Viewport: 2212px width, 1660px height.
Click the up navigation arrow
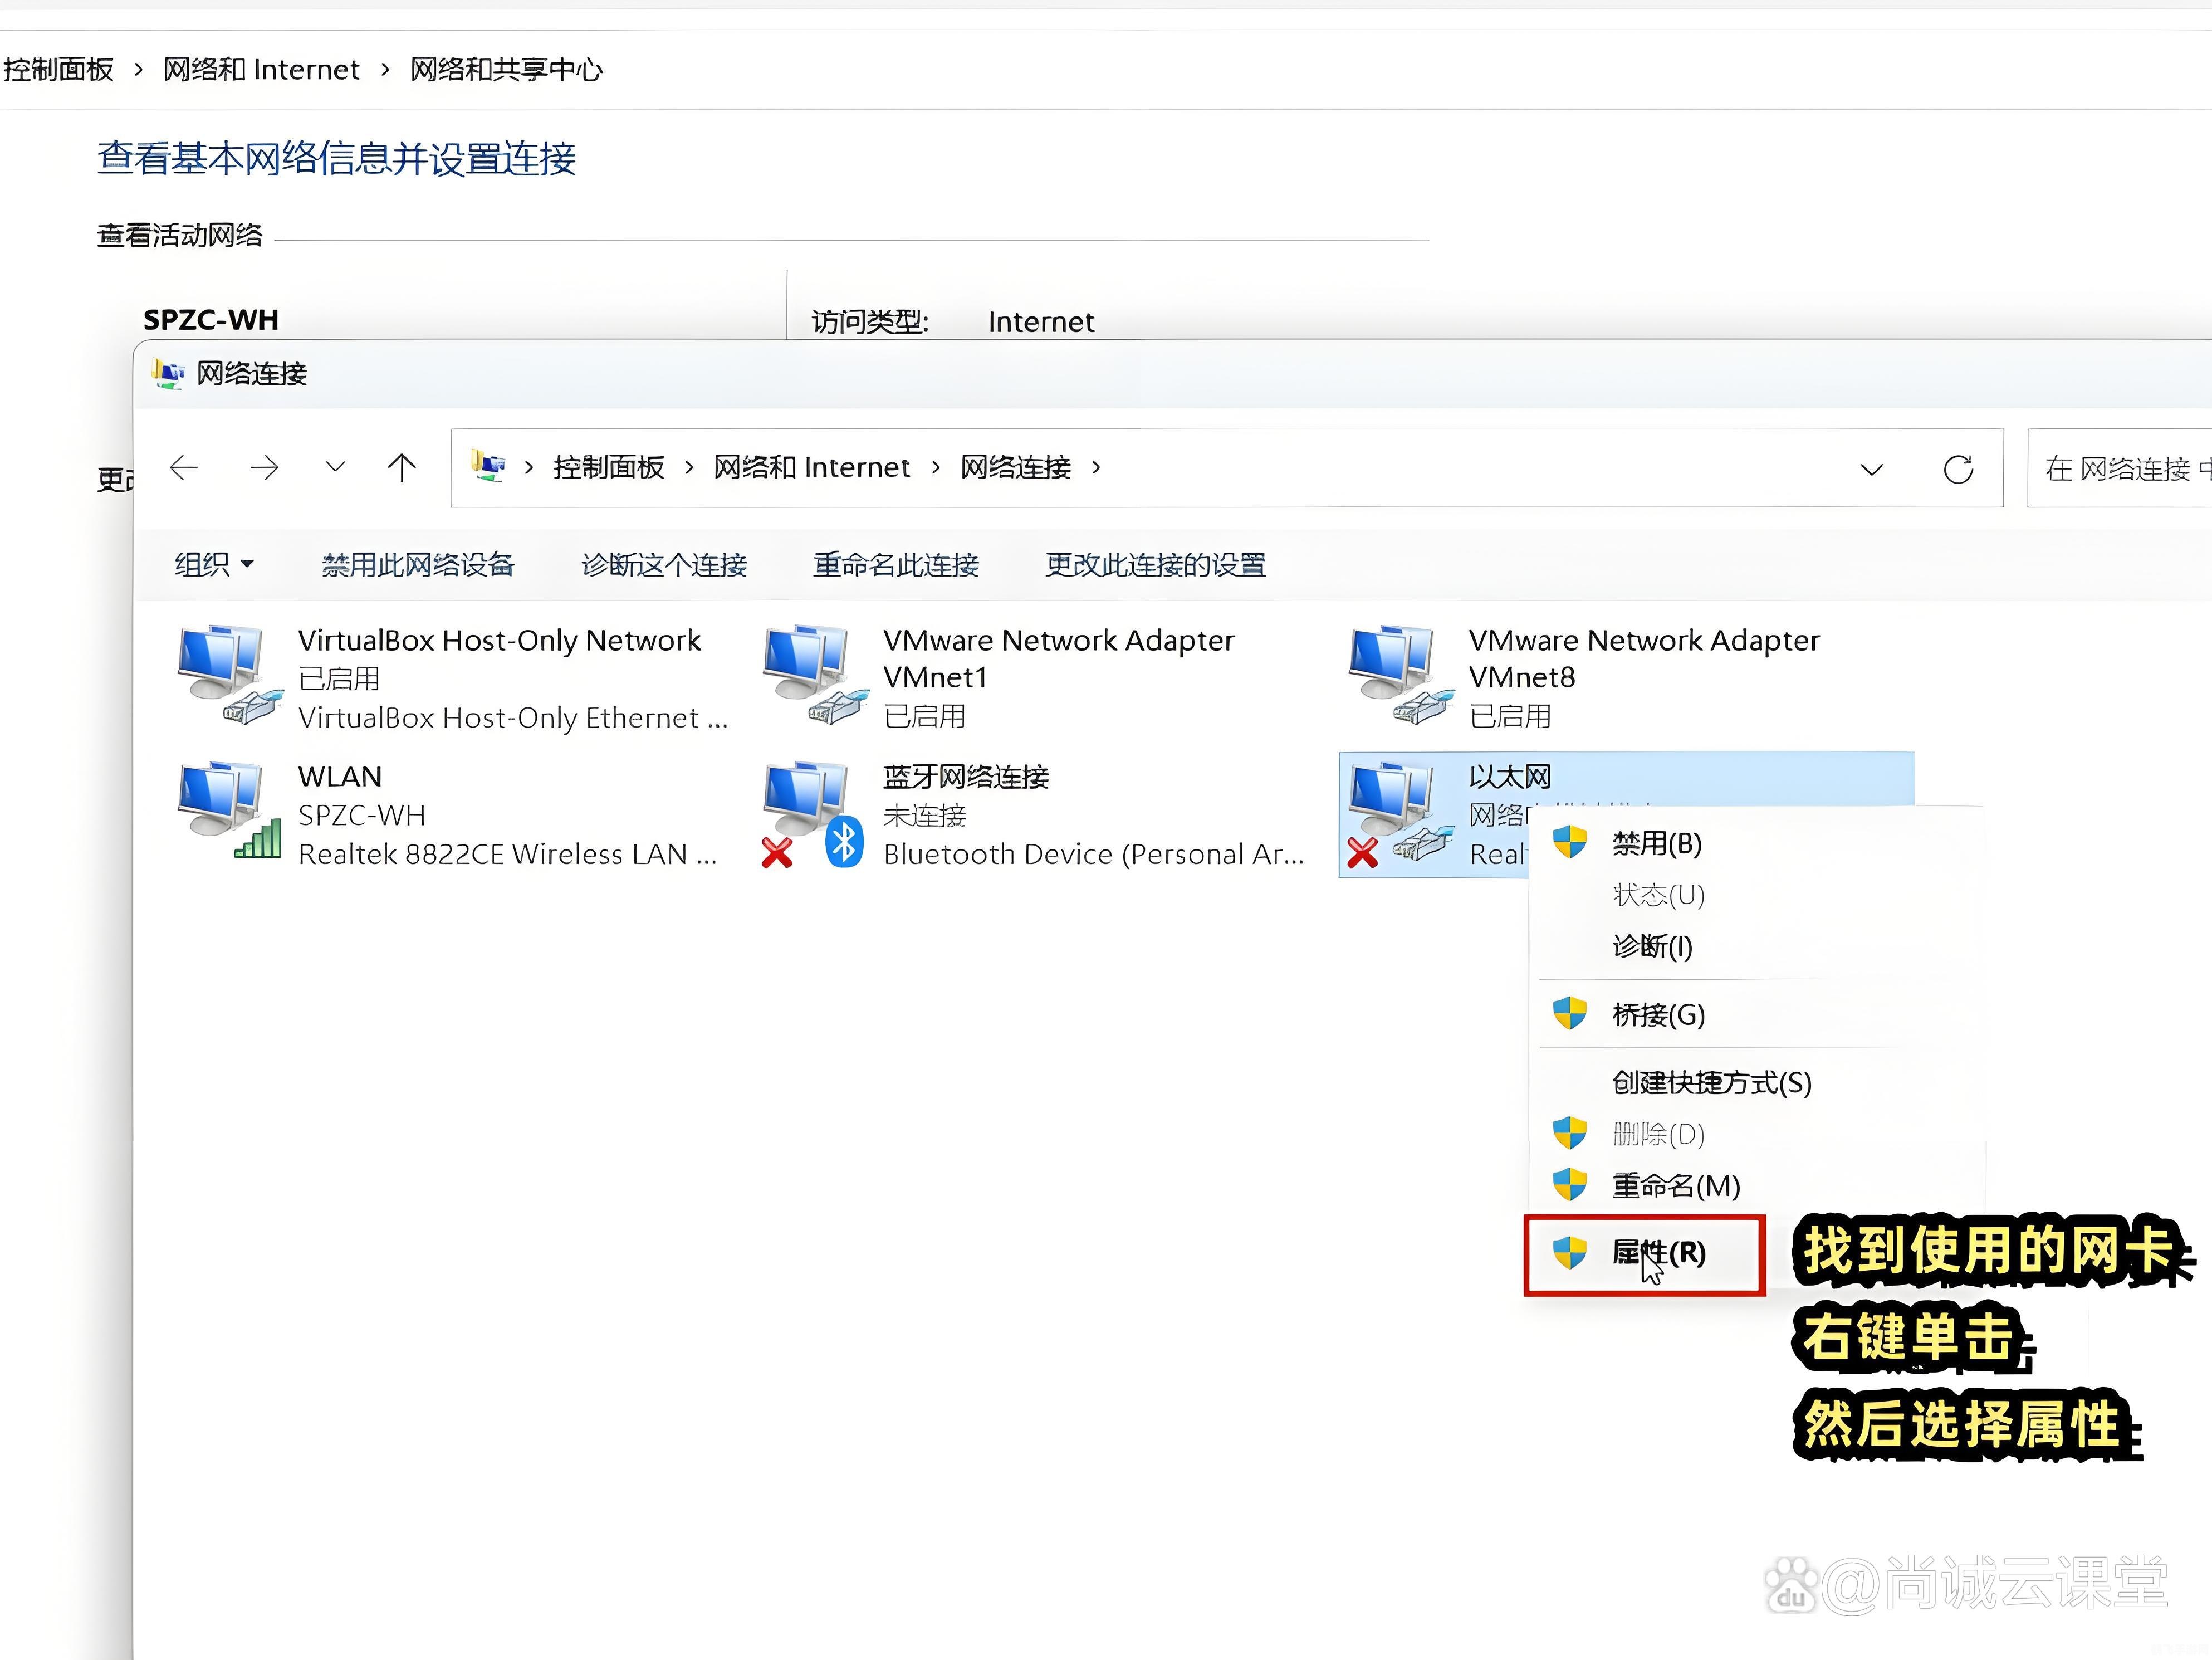point(401,468)
